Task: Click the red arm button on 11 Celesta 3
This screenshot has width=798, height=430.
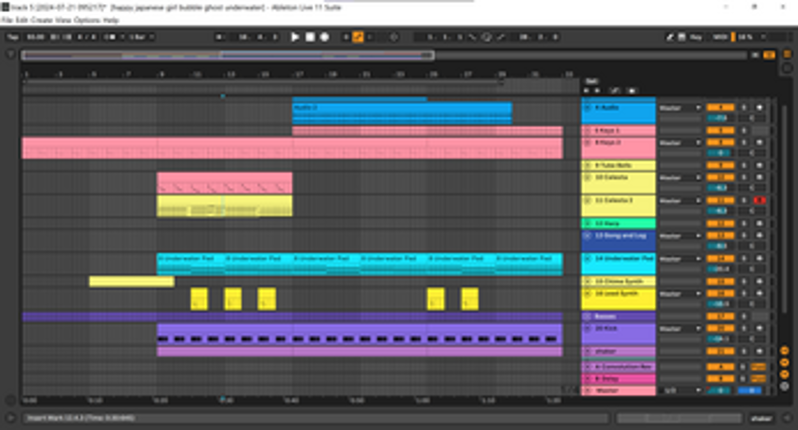Action: click(x=759, y=201)
